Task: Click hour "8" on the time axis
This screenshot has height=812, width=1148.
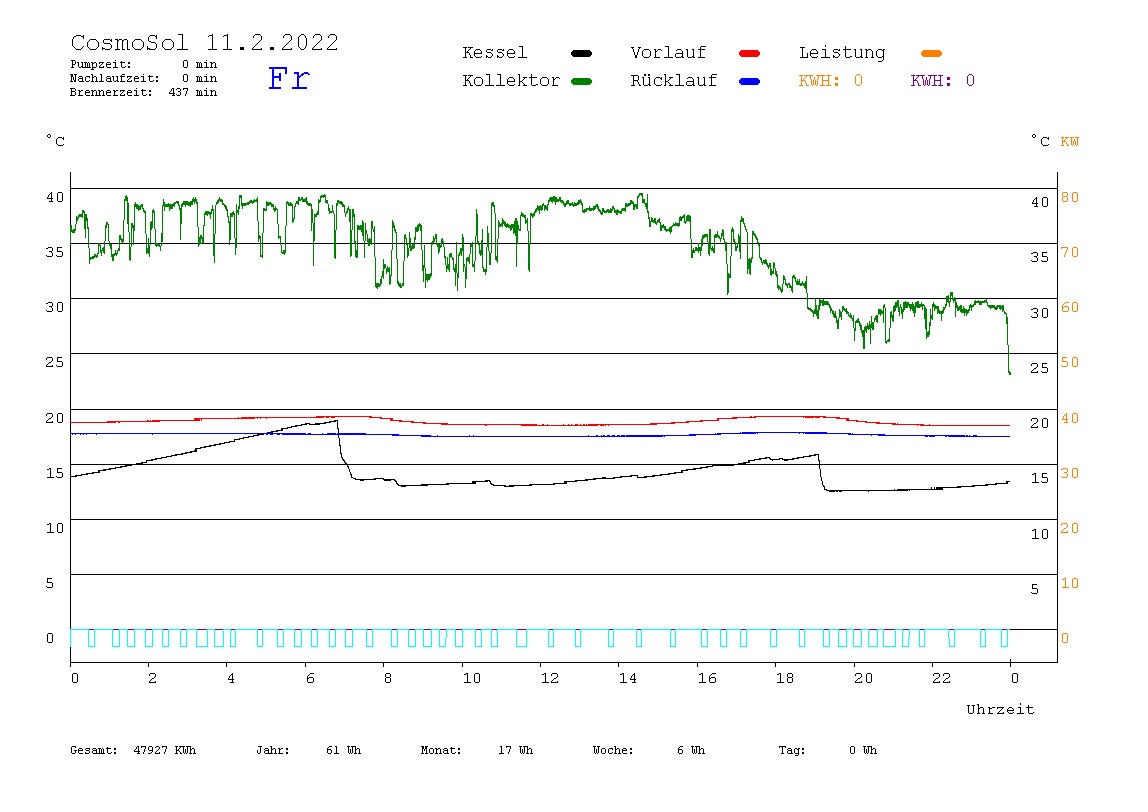Action: click(387, 679)
